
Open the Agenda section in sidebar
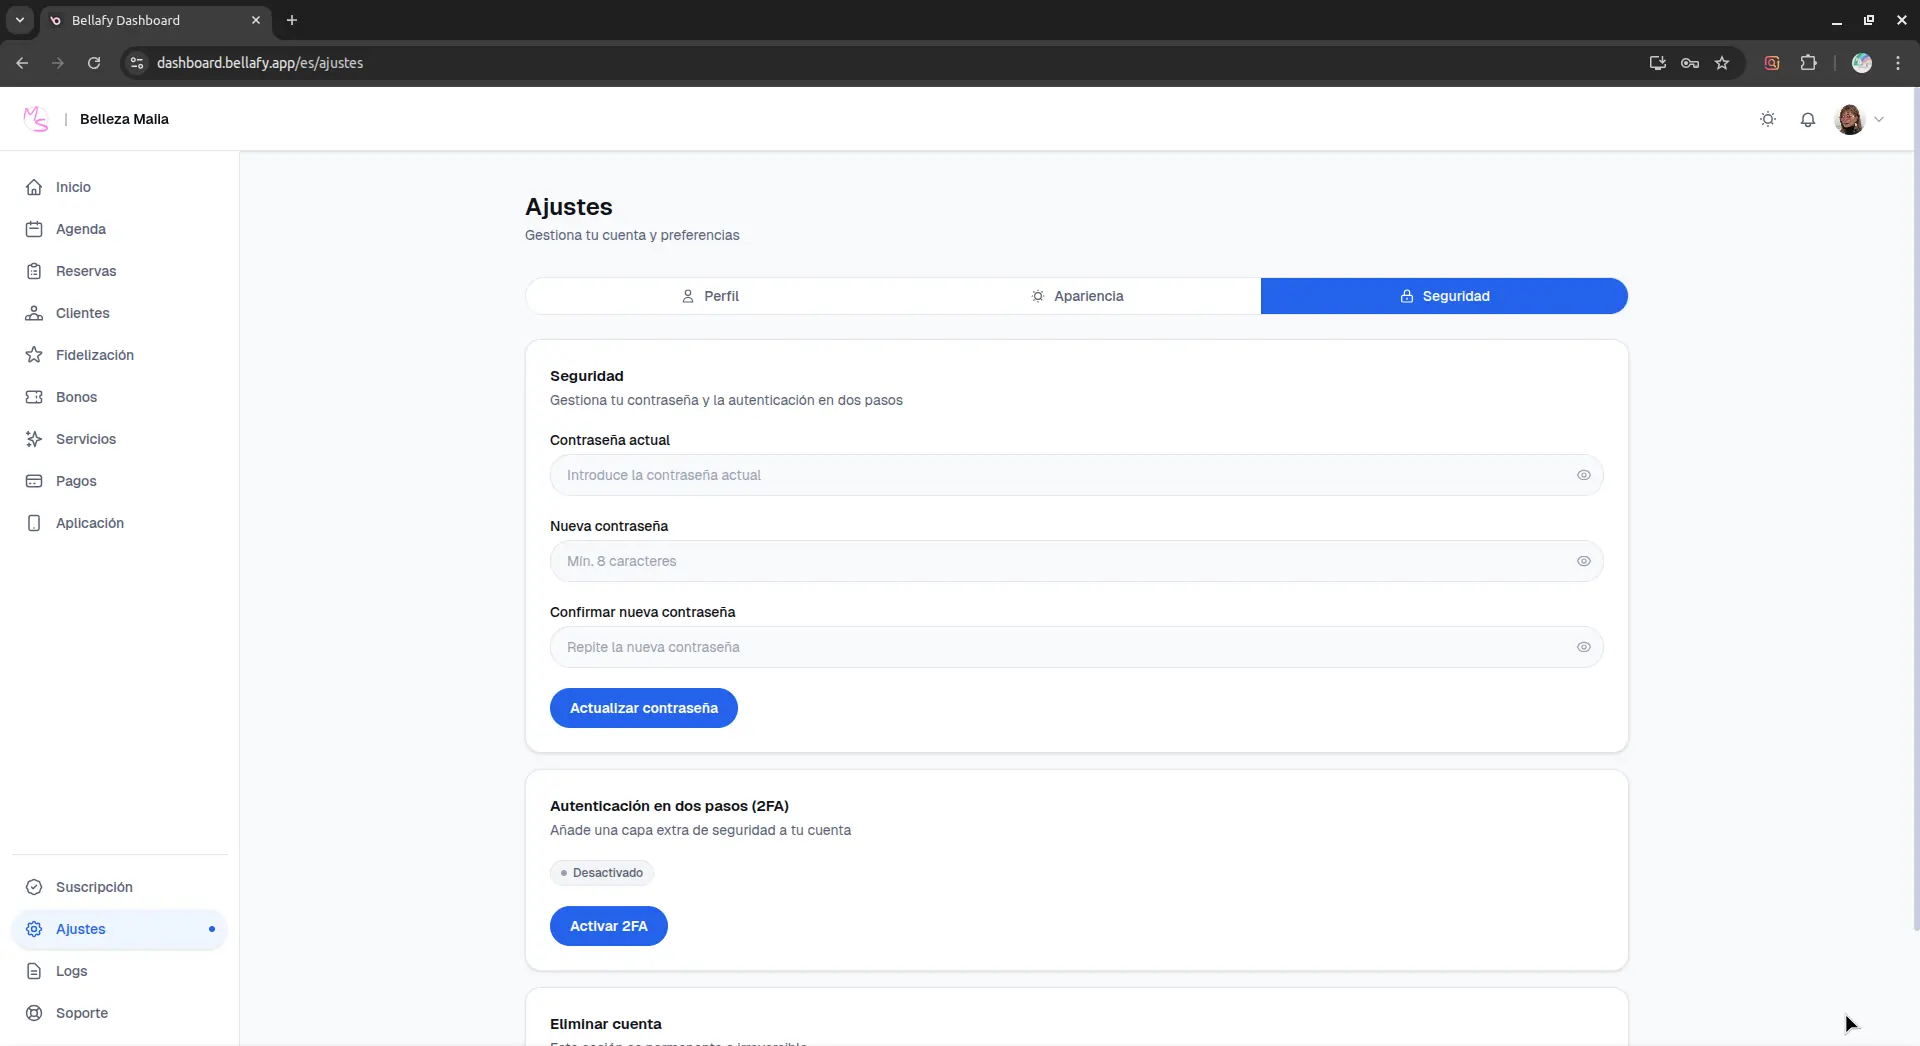[81, 229]
